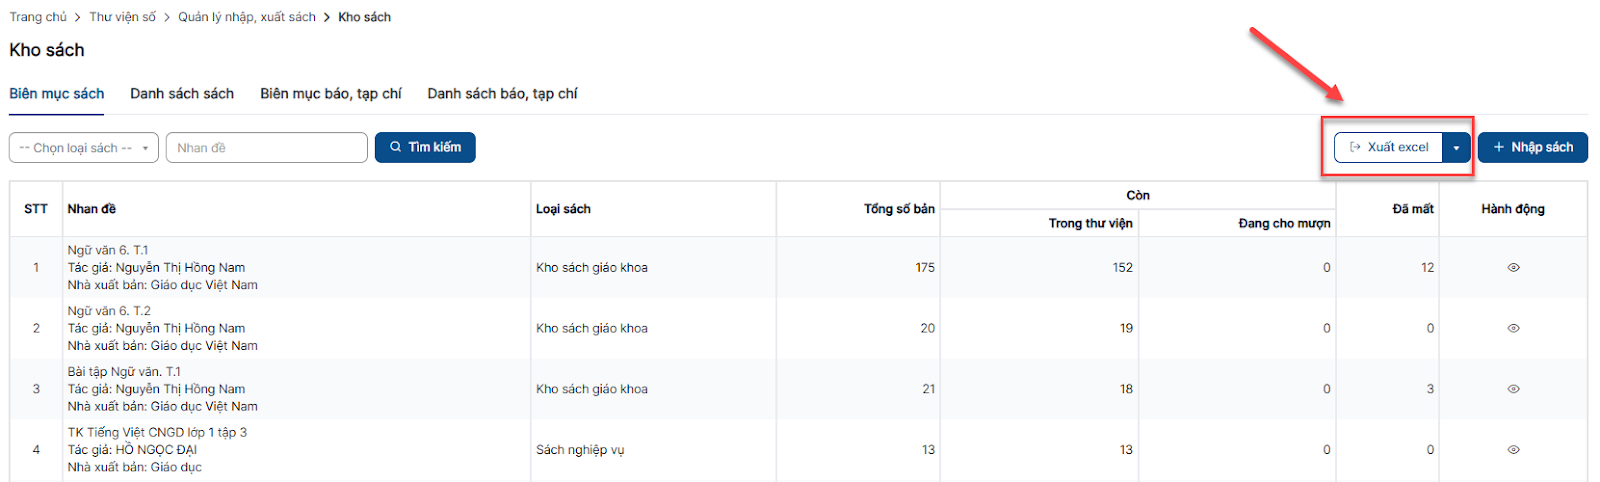Switch to Danh sách sách tab
1600x482 pixels.
coord(182,94)
